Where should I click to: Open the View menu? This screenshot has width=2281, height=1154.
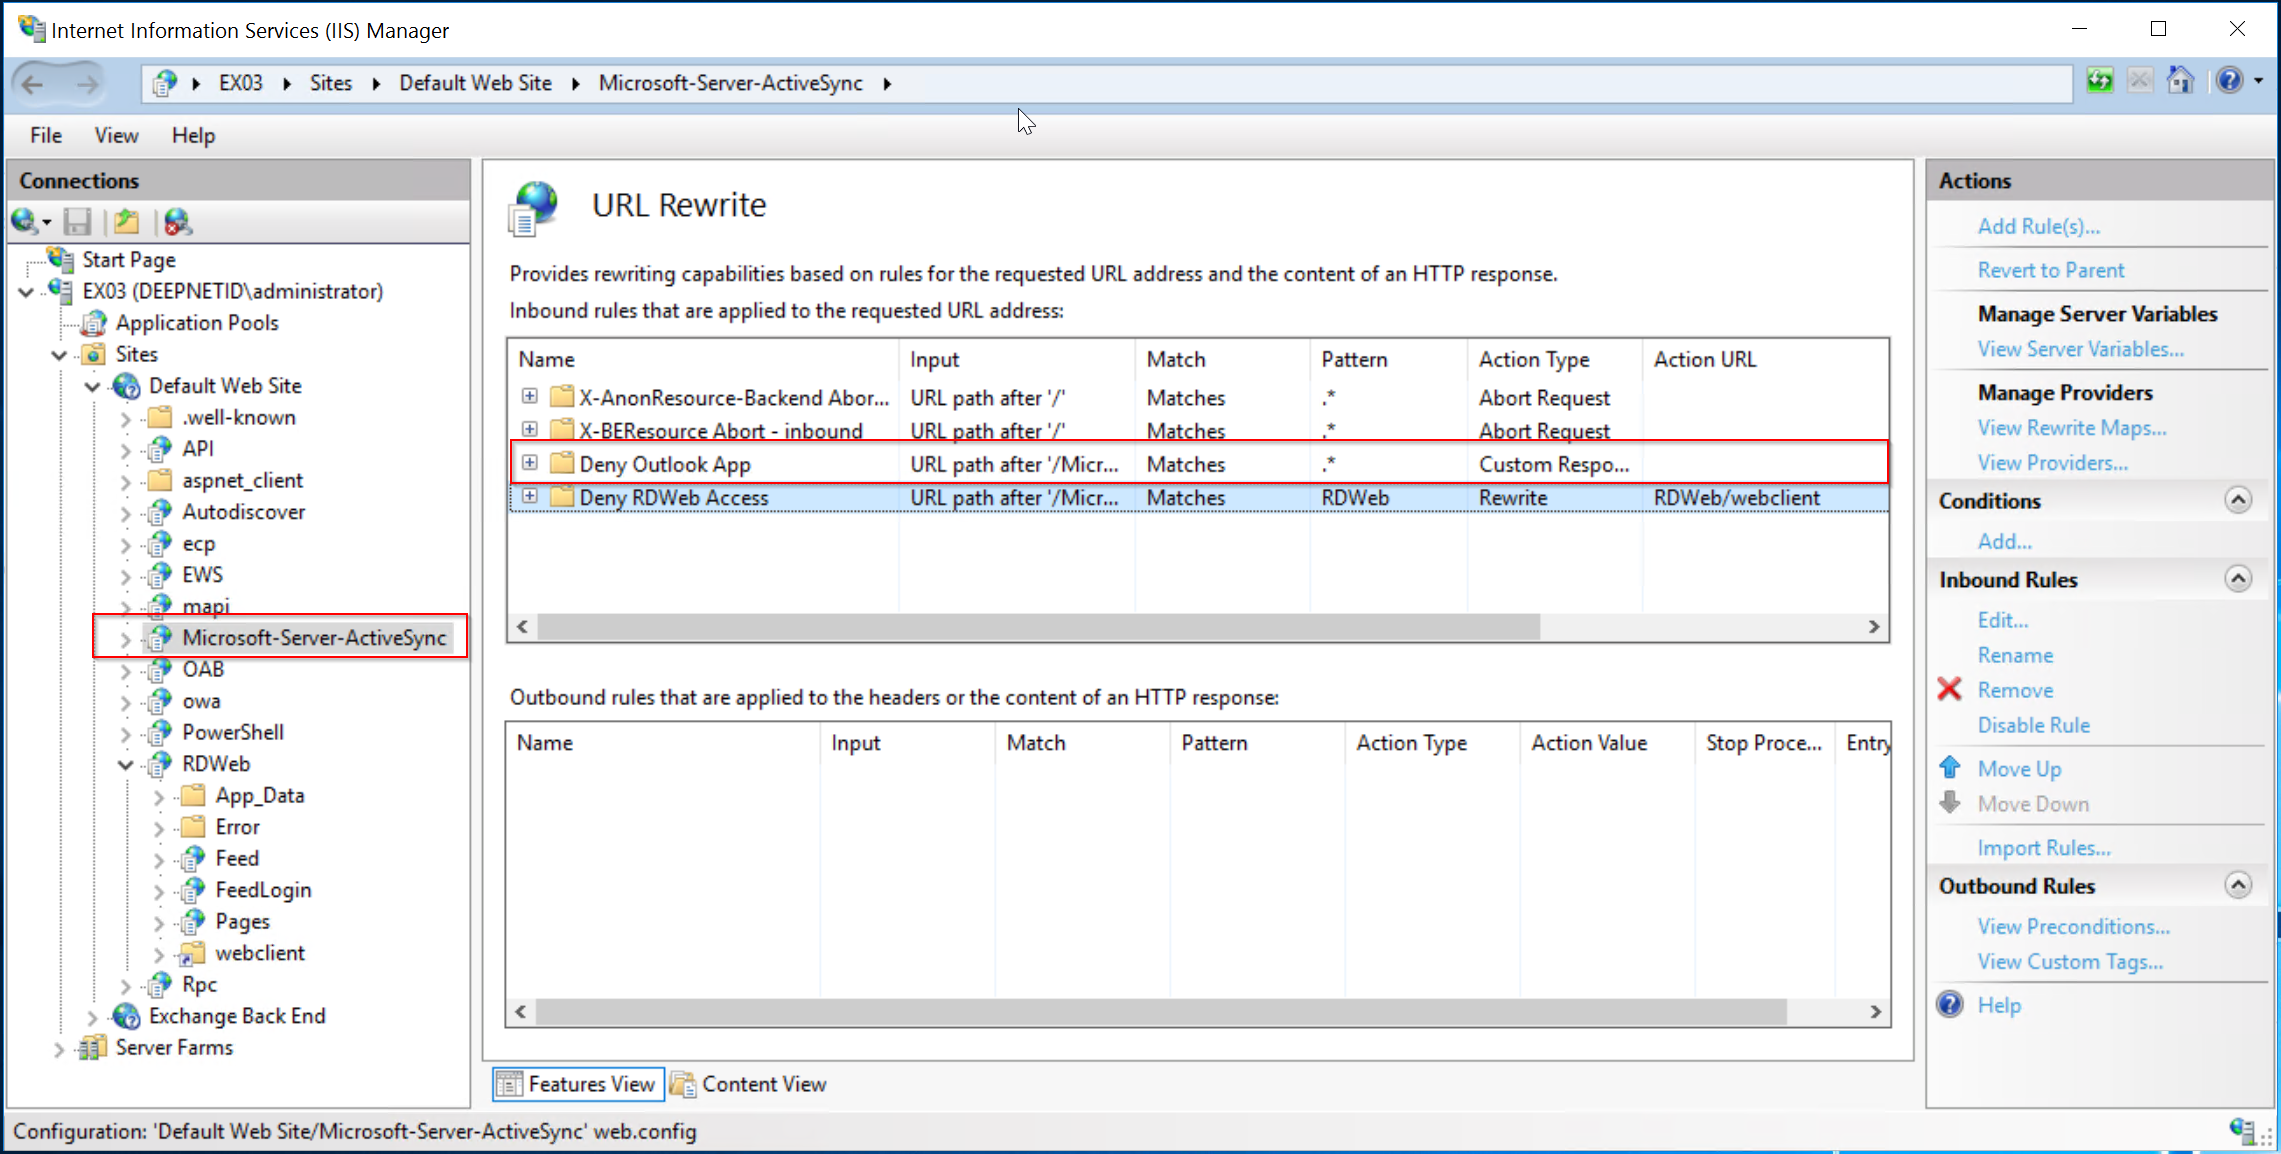[116, 135]
